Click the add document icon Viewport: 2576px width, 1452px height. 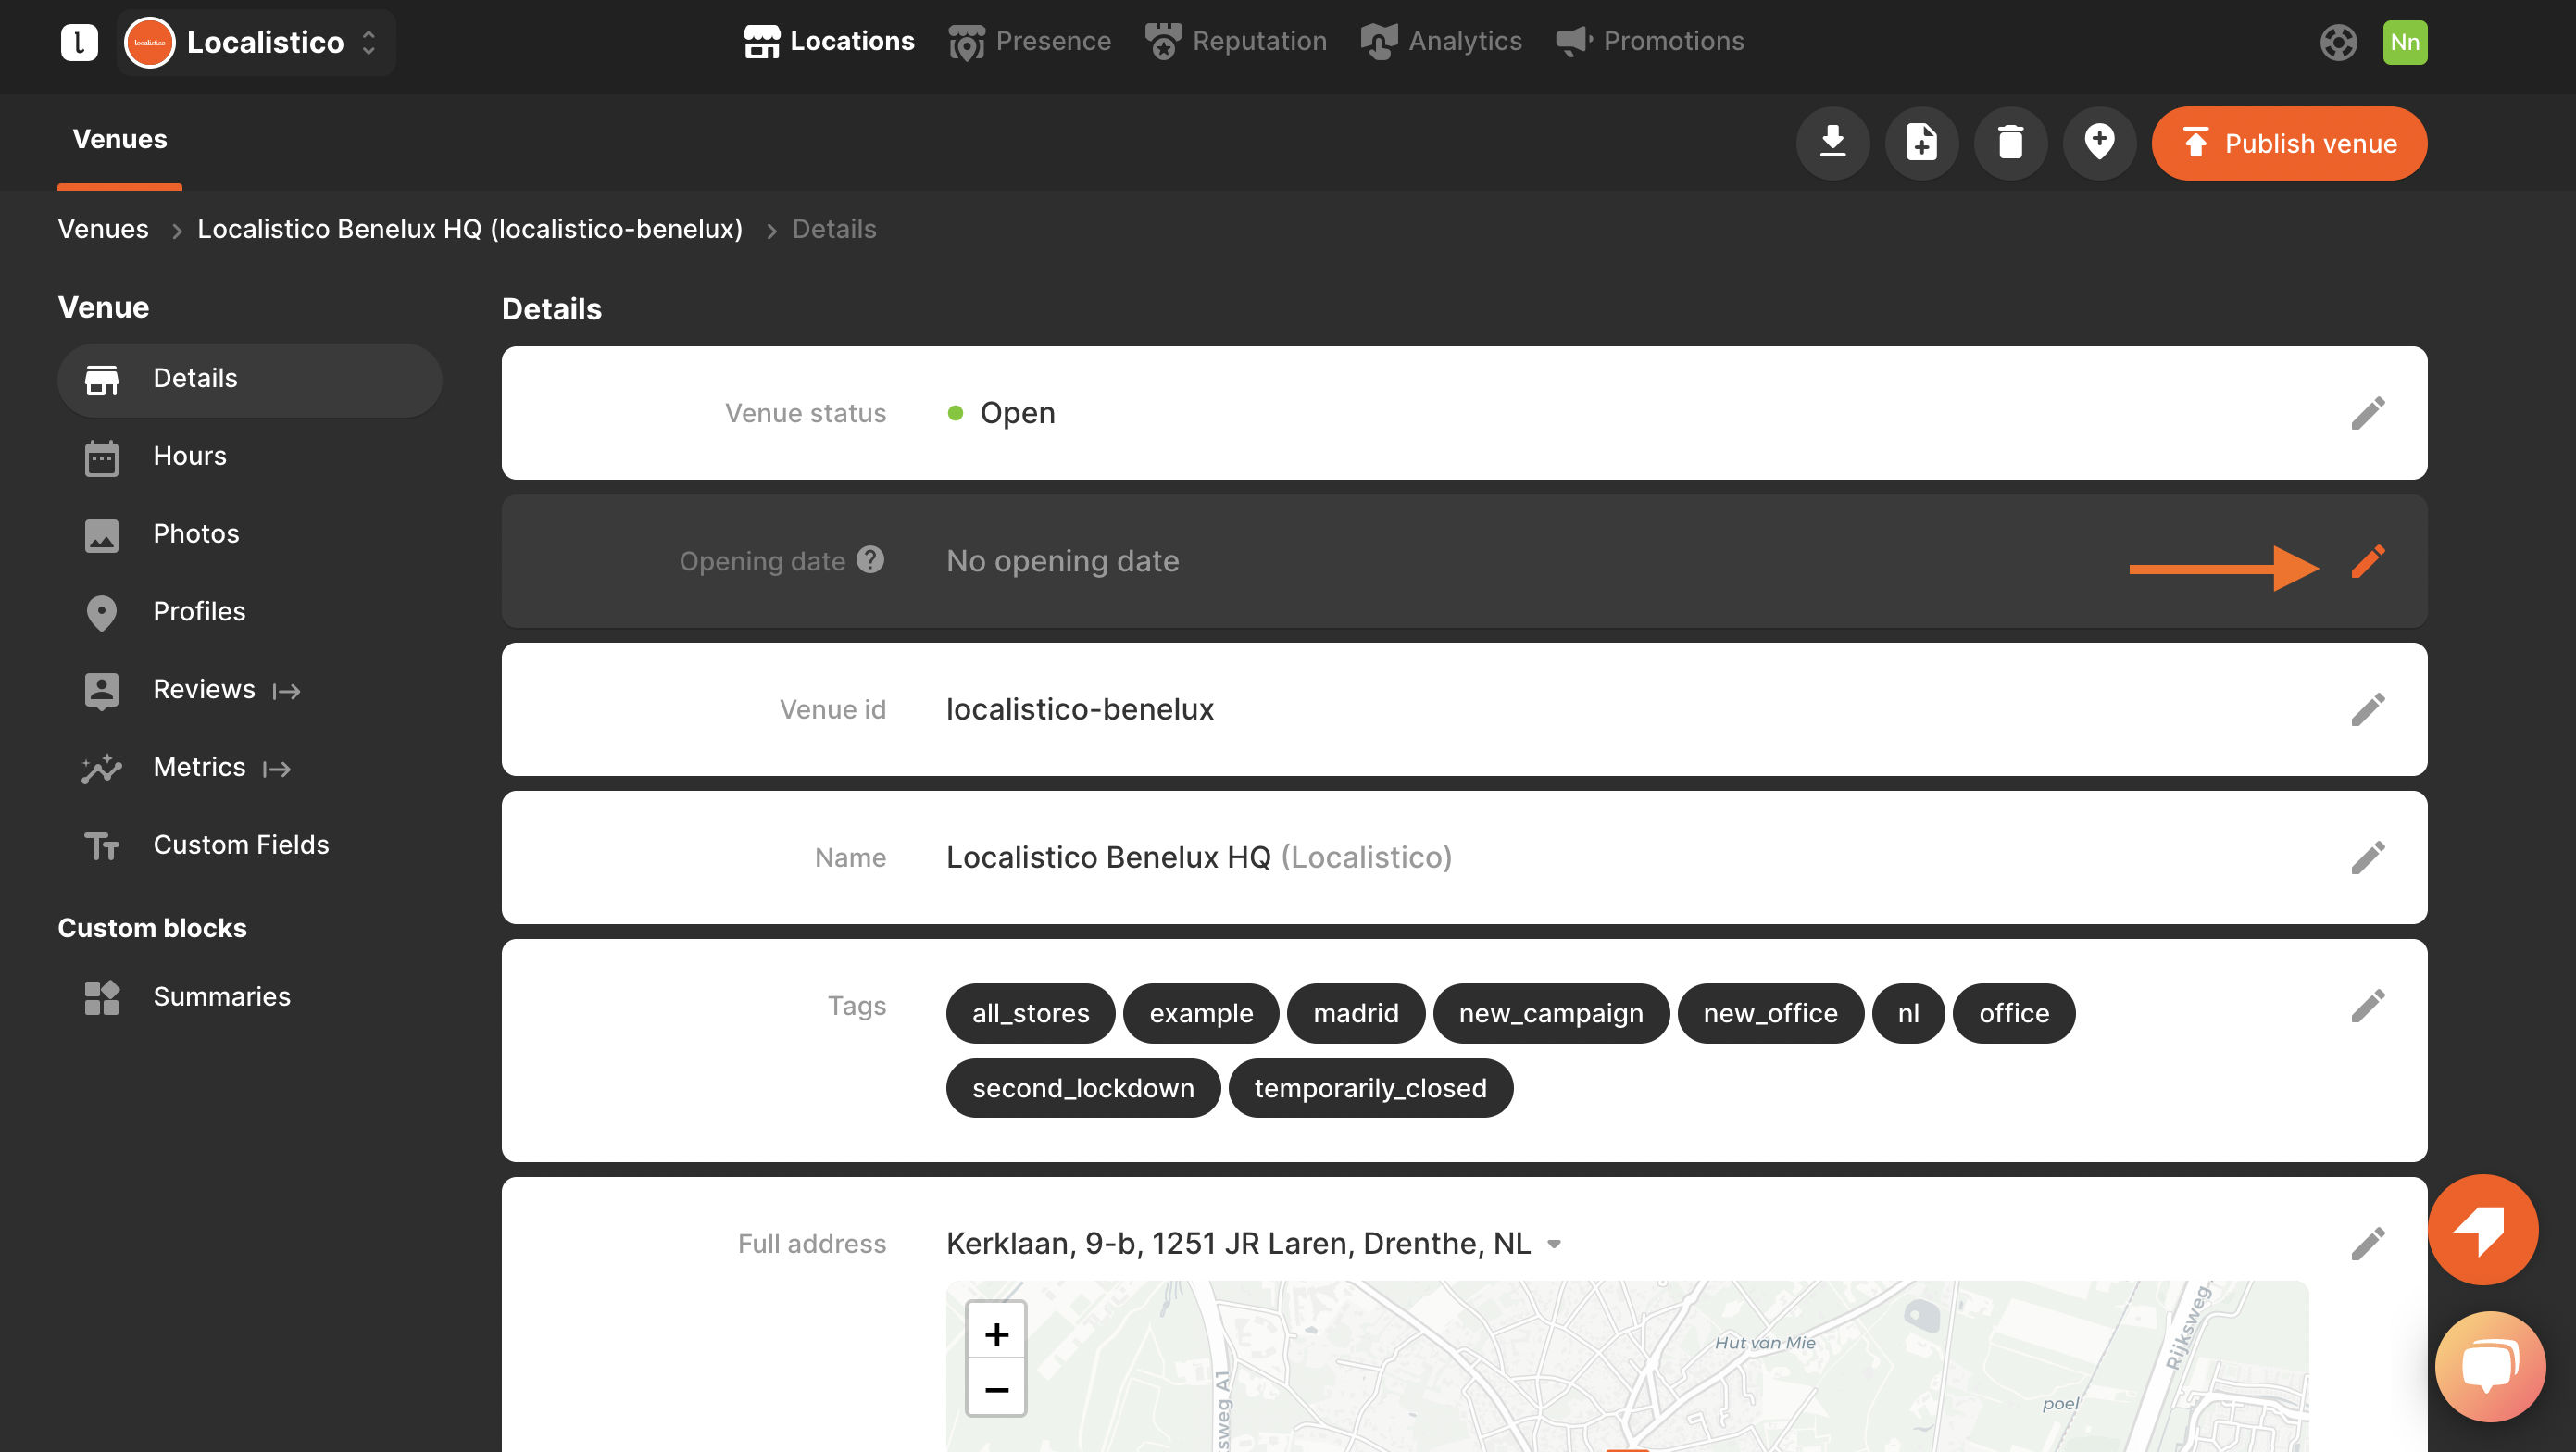1921,143
